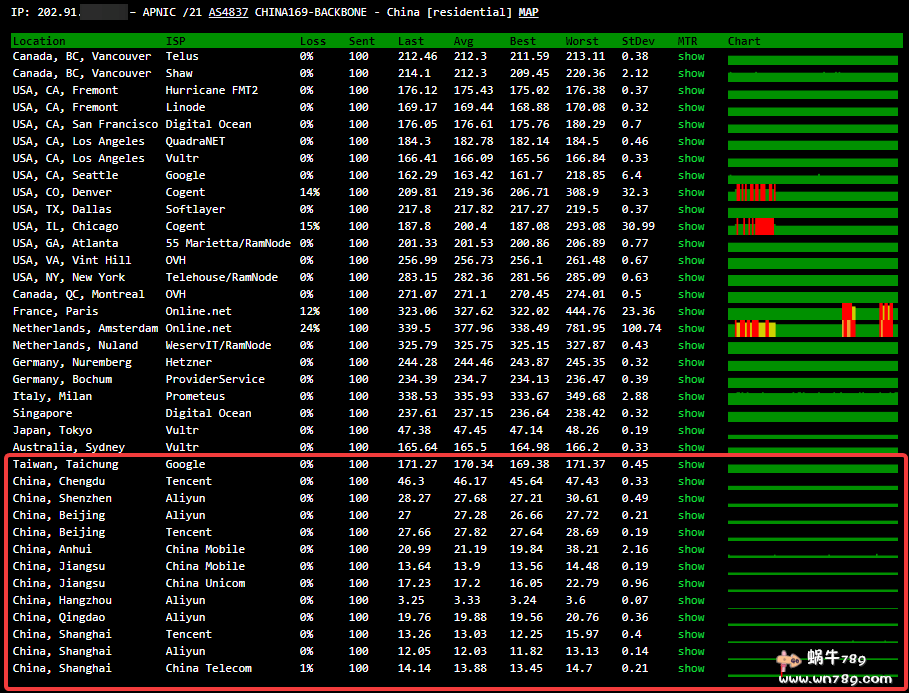Viewport: 909px width, 693px height.
Task: Click the StDev column header
Action: [634, 41]
